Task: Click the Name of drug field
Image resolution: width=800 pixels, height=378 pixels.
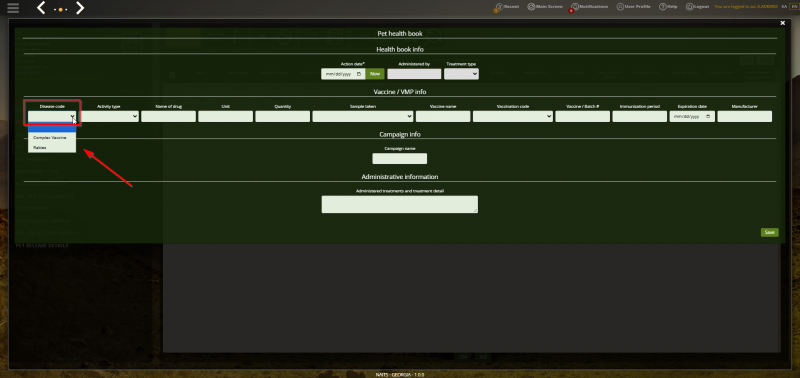Action: tap(168, 116)
